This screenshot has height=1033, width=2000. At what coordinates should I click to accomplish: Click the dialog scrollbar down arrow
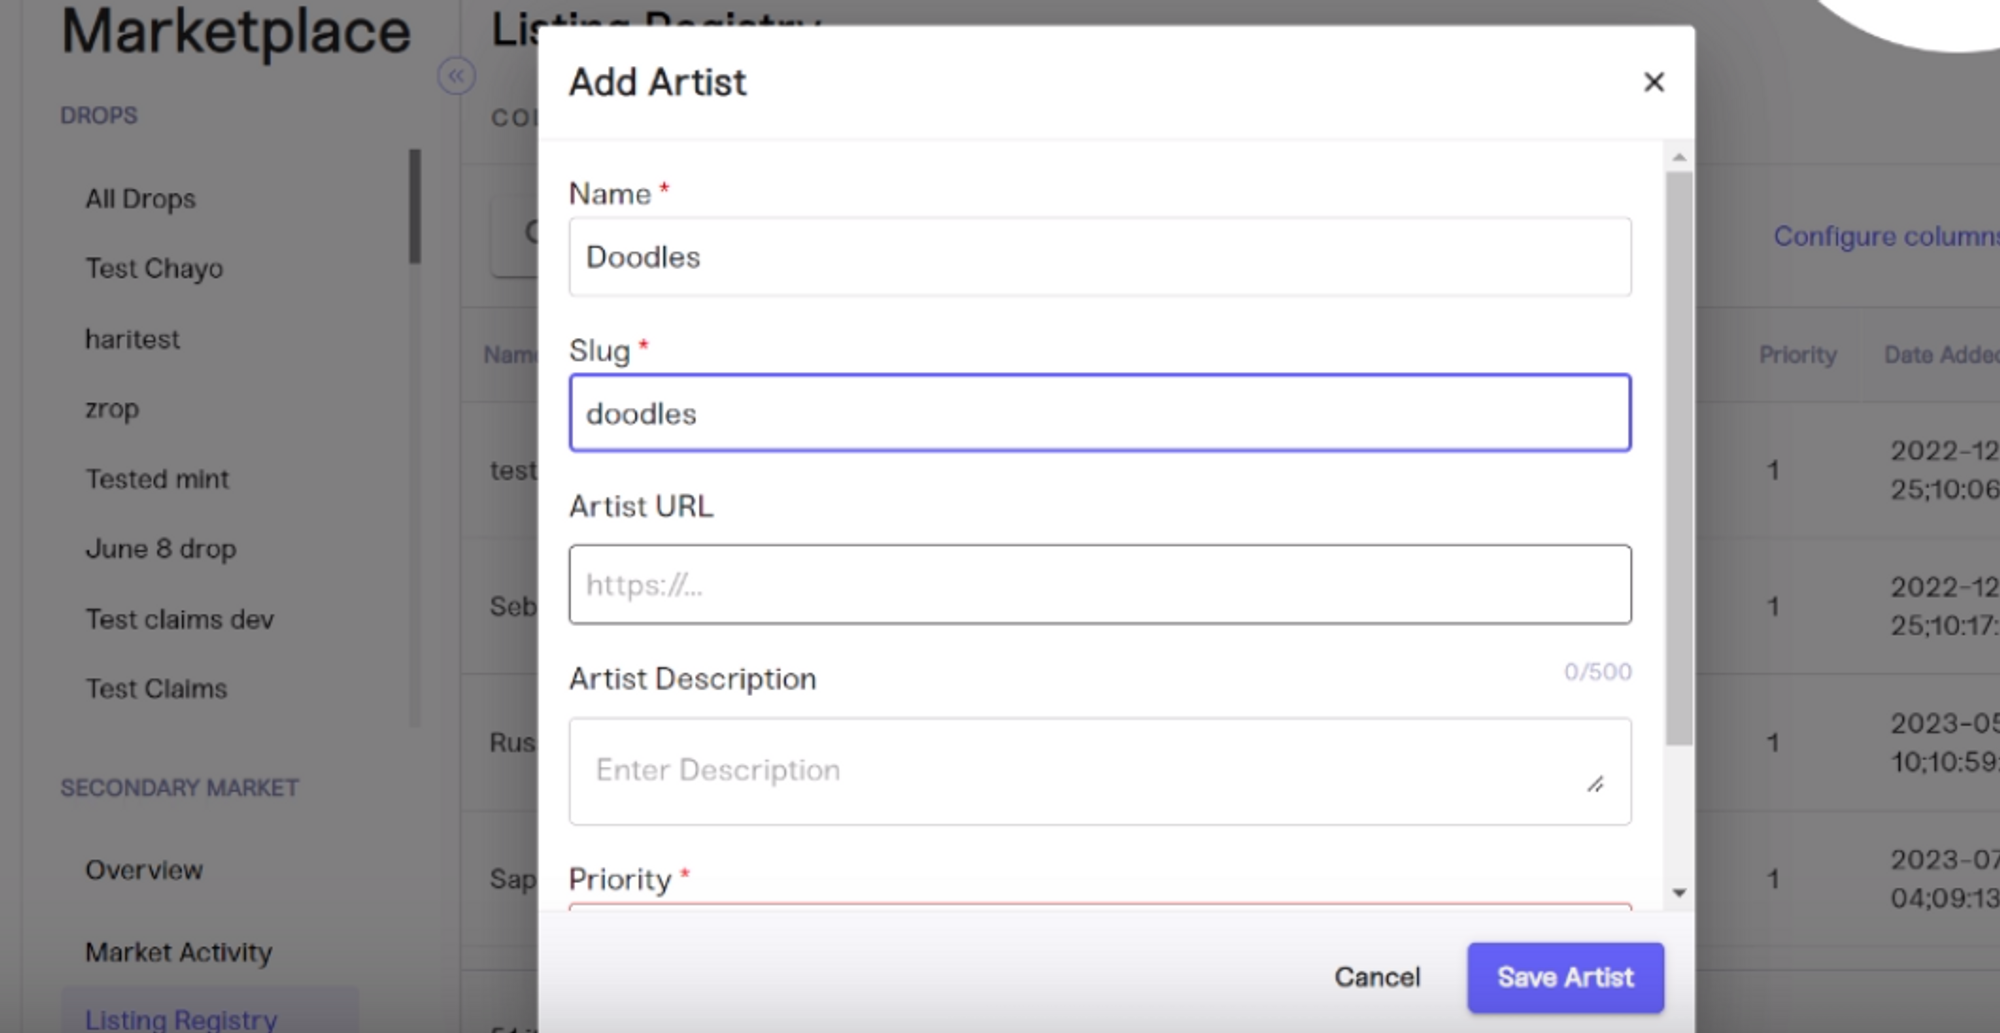1679,892
